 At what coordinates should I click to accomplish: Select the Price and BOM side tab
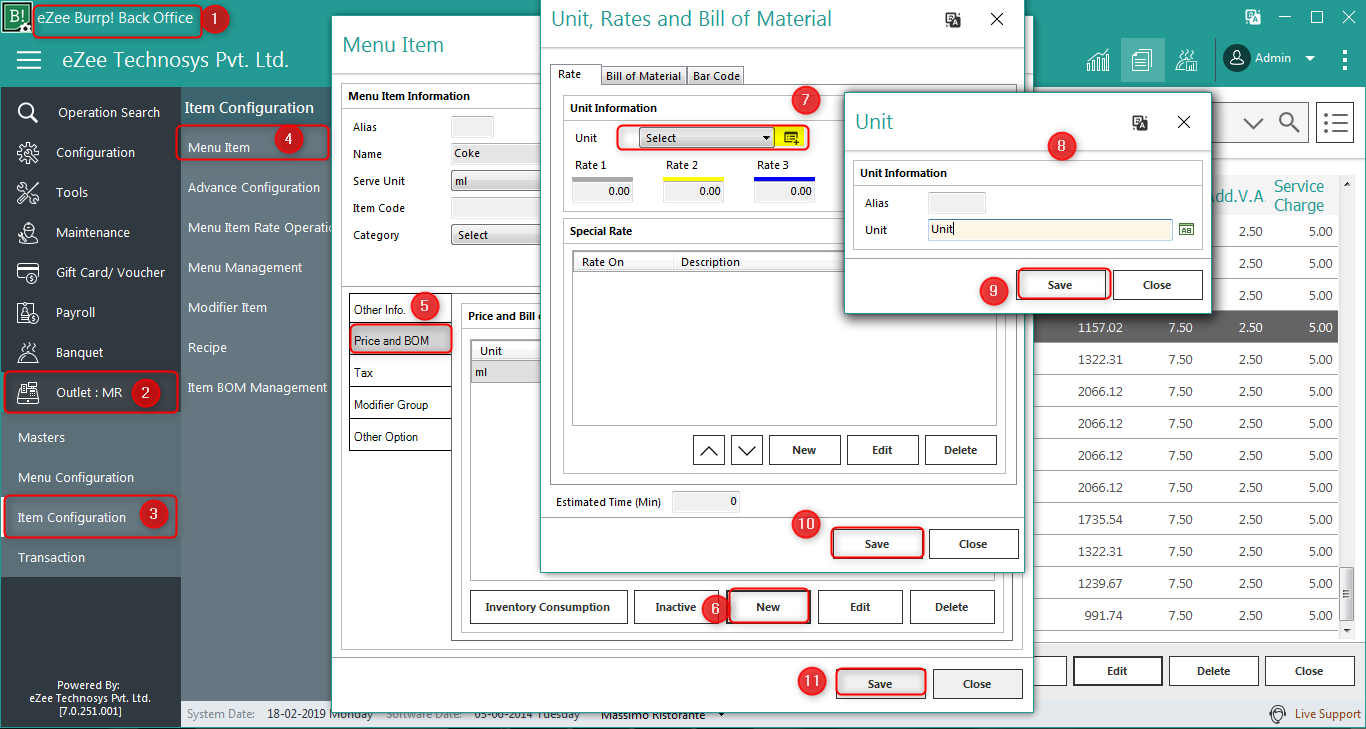[400, 341]
